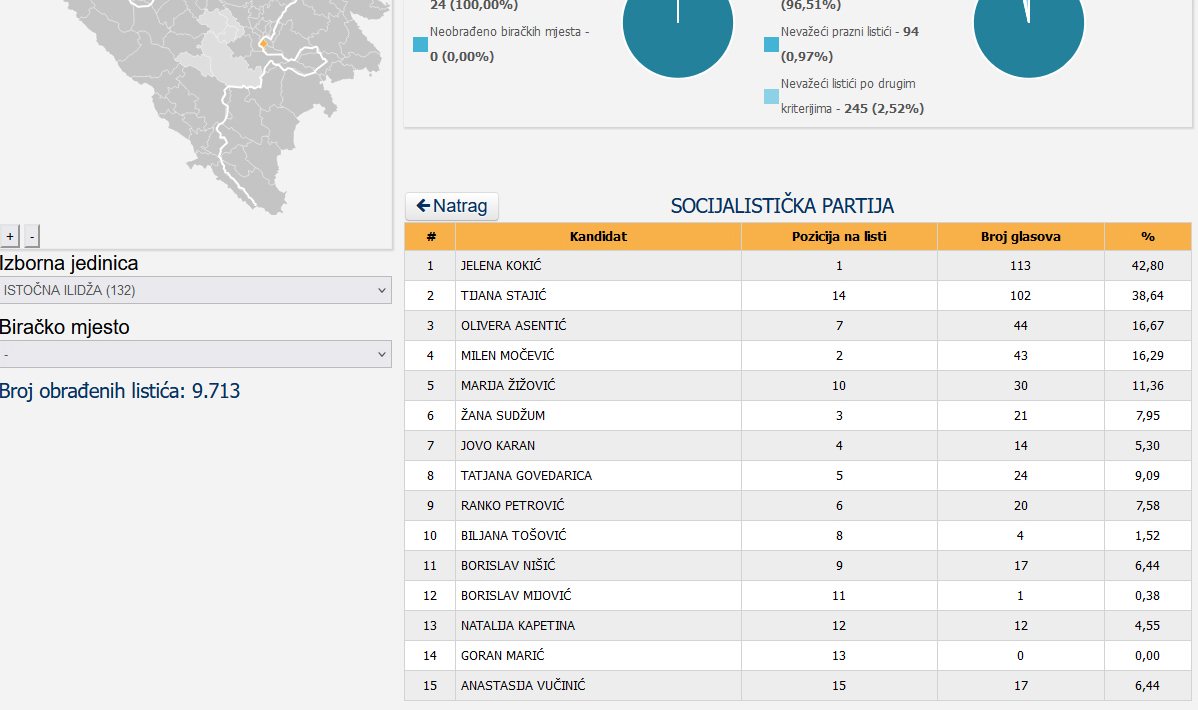
Task: Click the % column header
Action: click(x=1148, y=237)
